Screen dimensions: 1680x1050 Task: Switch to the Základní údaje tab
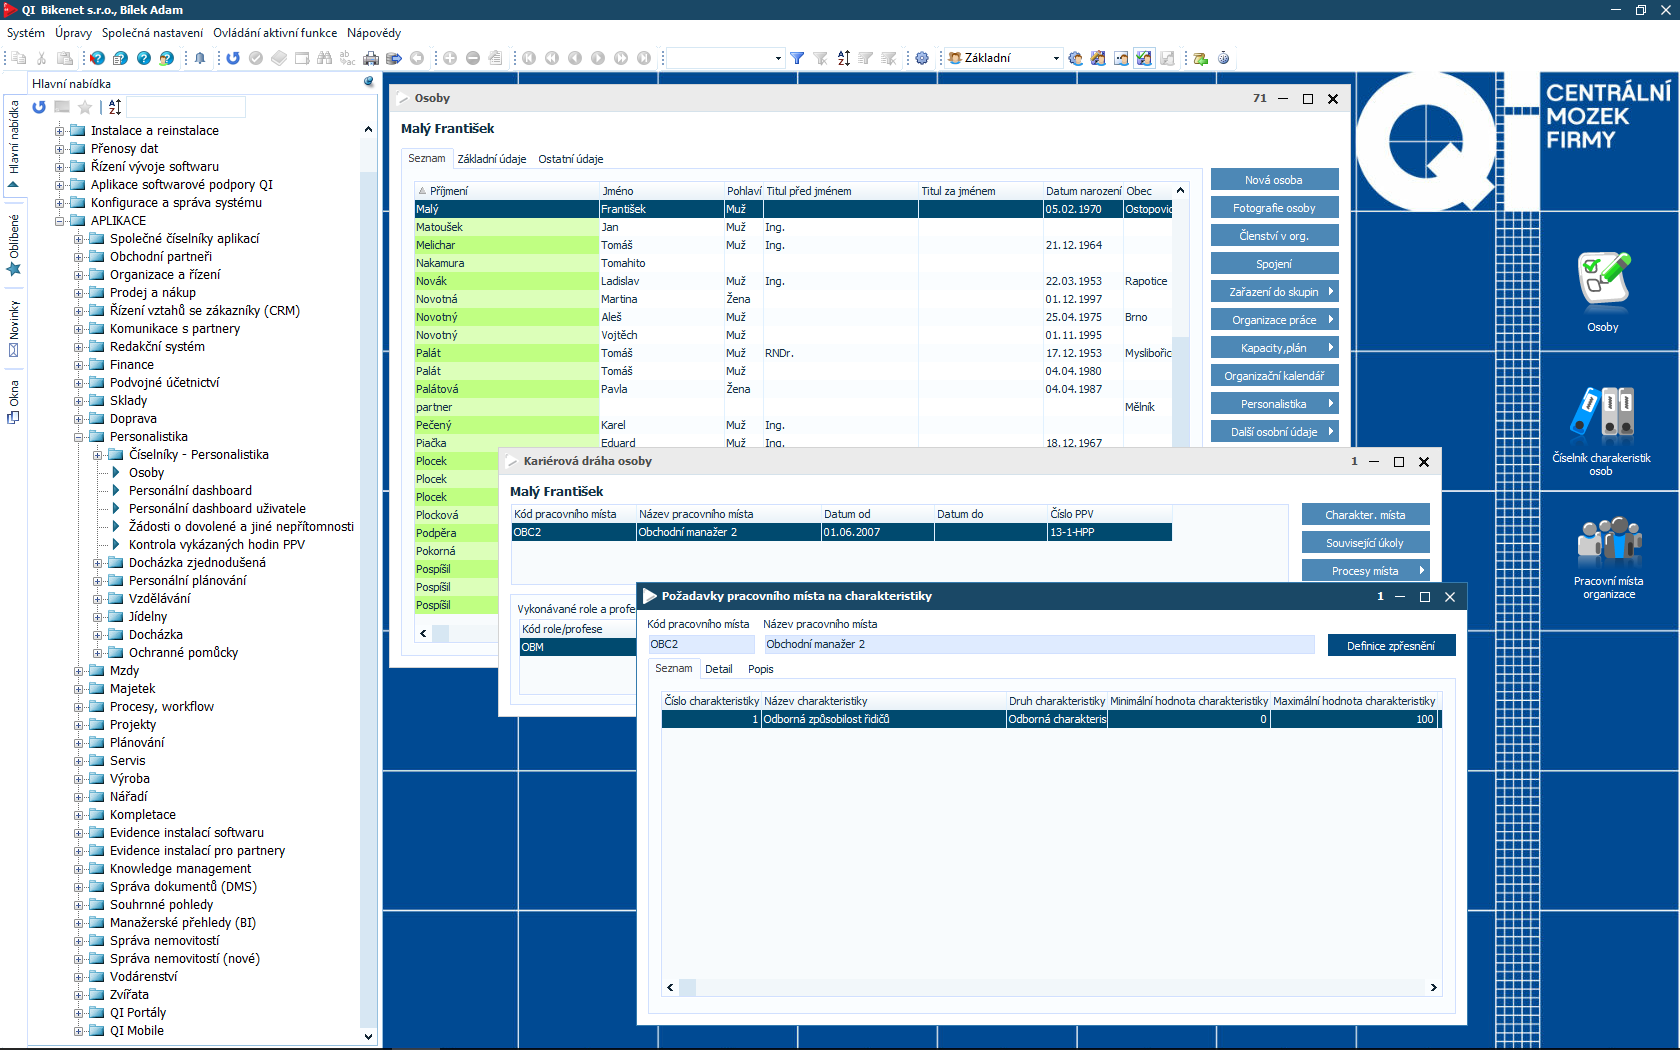[x=491, y=159]
